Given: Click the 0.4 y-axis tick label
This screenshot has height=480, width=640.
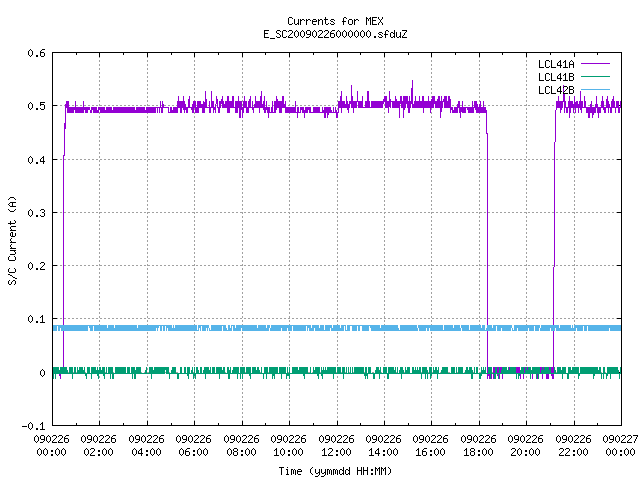Looking at the screenshot, I should (x=36, y=160).
